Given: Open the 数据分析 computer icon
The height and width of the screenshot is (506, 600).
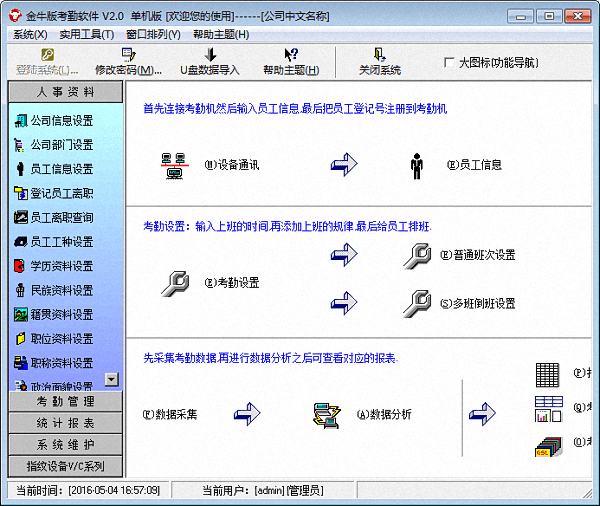Looking at the screenshot, I should tap(323, 413).
